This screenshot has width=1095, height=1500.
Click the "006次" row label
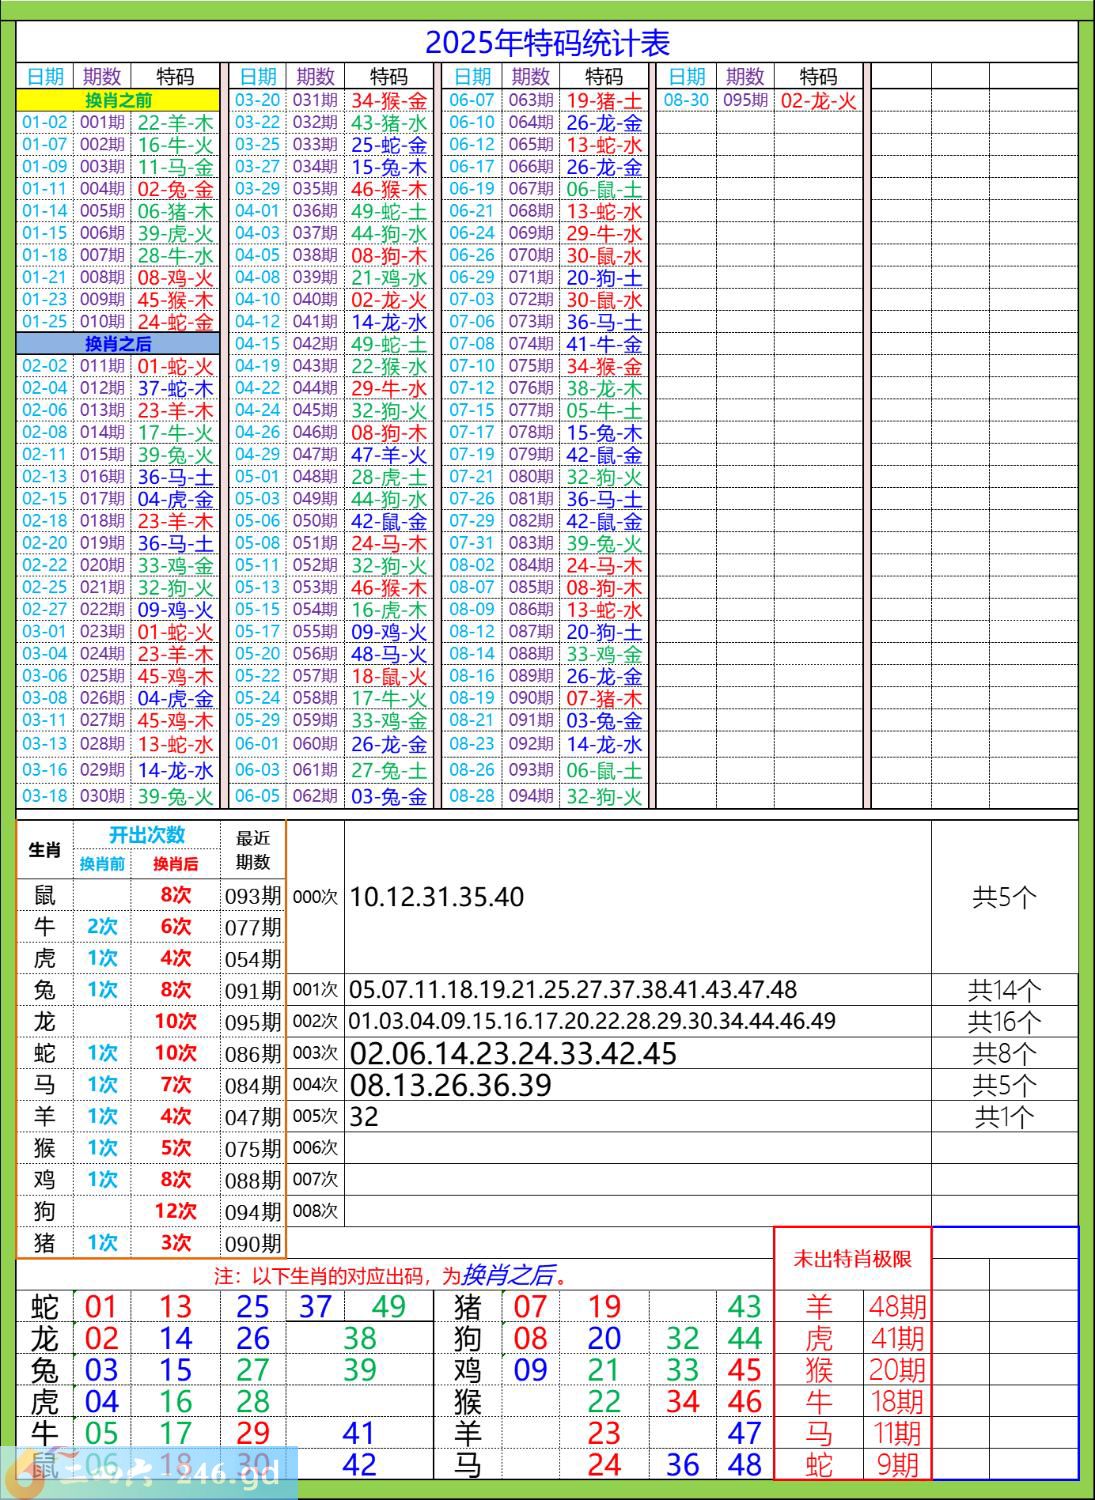tap(315, 1148)
